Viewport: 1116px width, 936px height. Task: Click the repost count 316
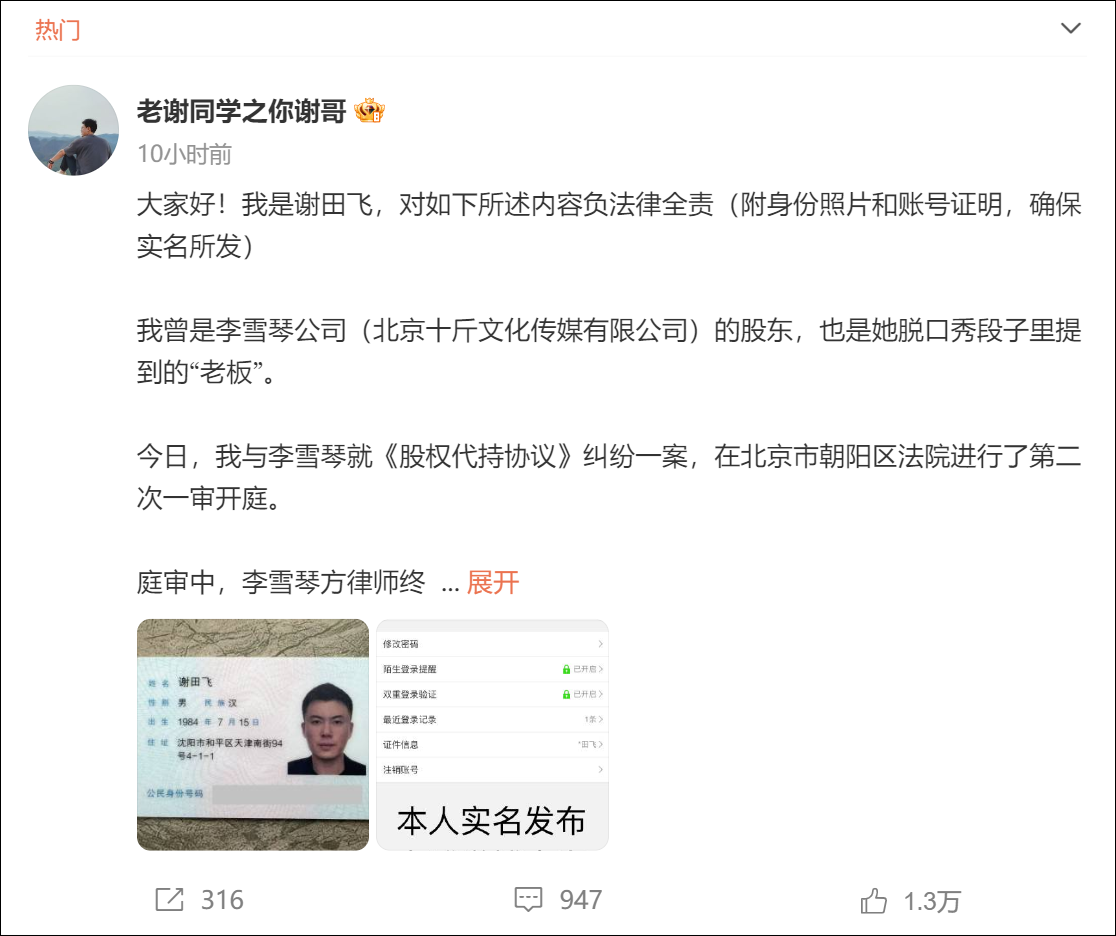(222, 900)
